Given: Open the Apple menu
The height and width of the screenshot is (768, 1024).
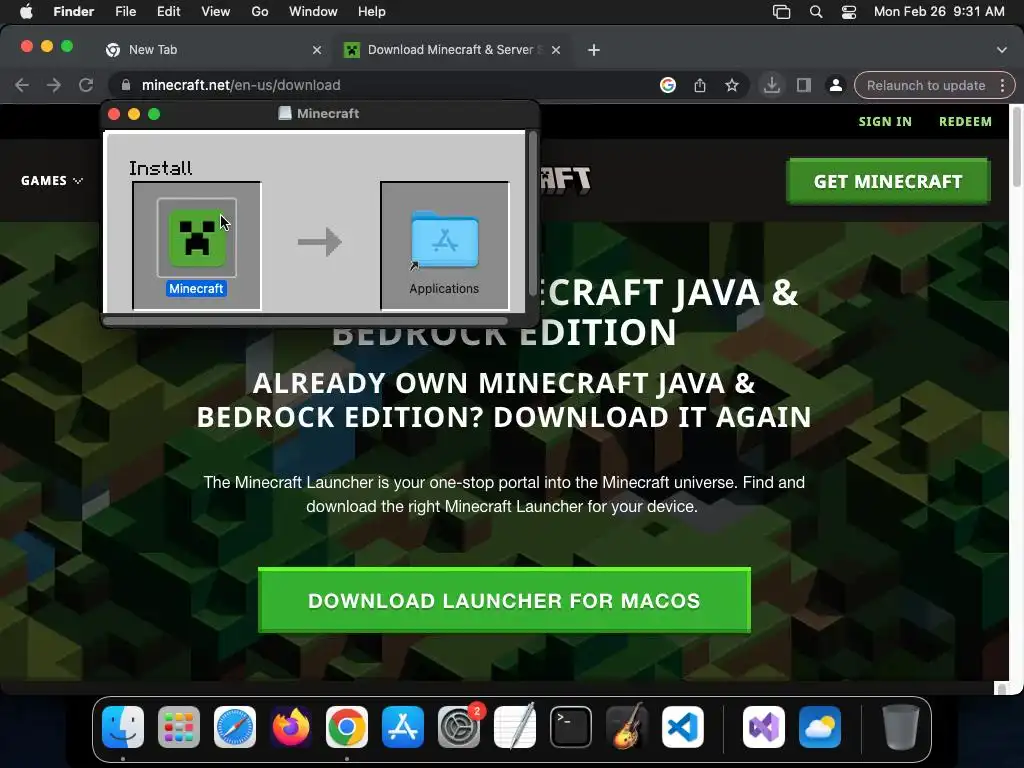Looking at the screenshot, I should tap(26, 12).
